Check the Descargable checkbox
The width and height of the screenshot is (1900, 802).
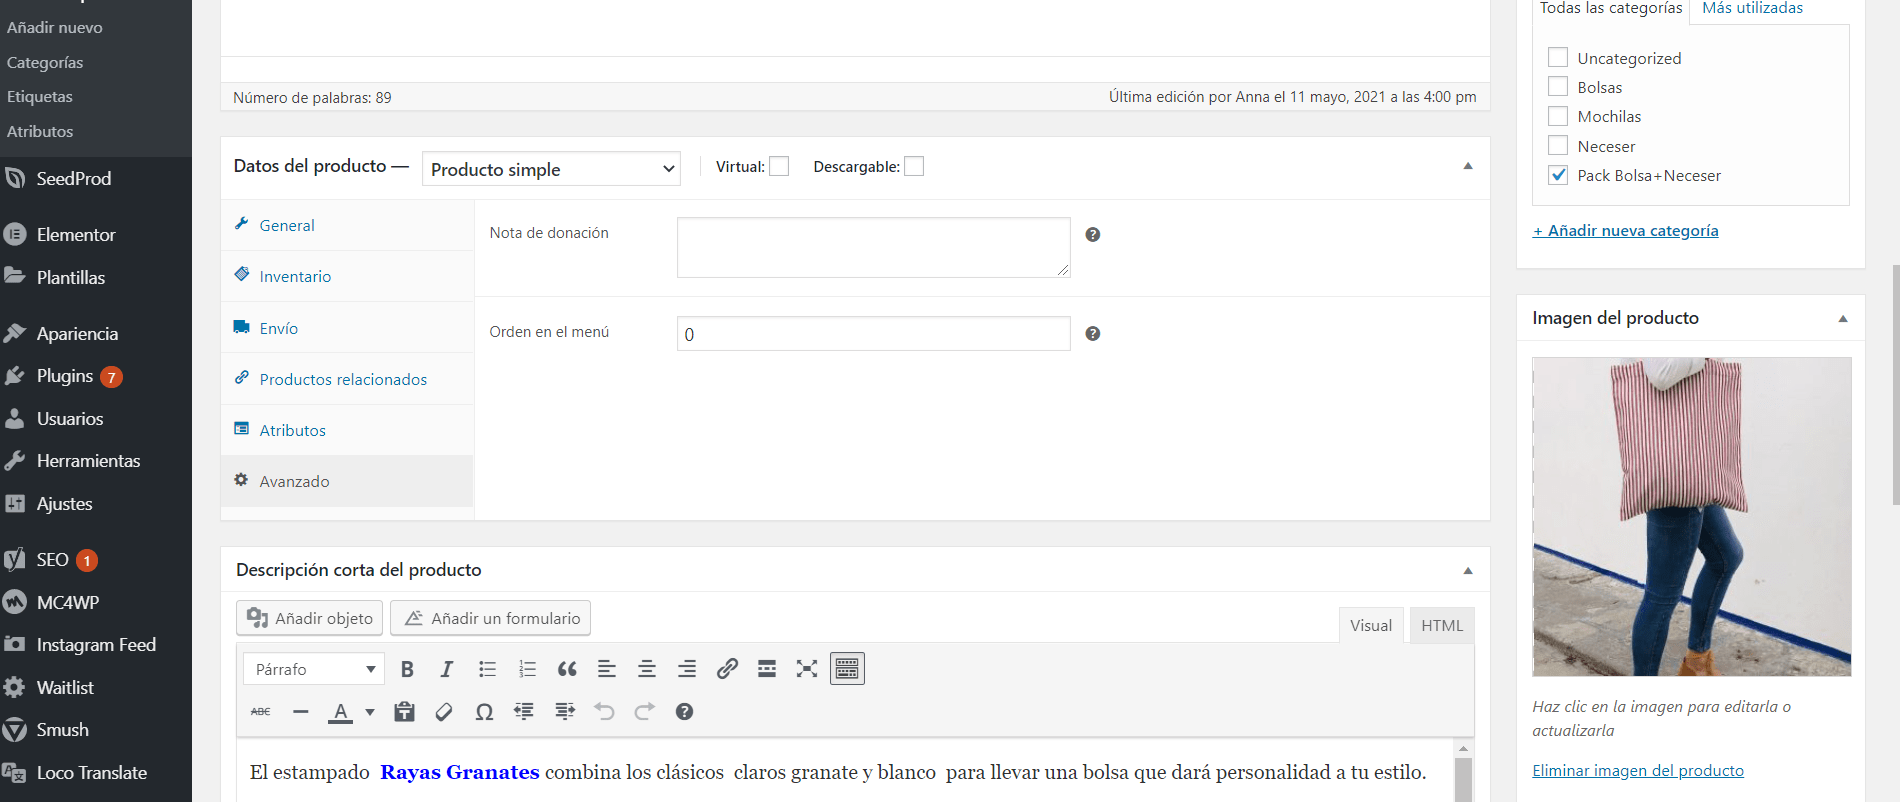click(x=914, y=167)
